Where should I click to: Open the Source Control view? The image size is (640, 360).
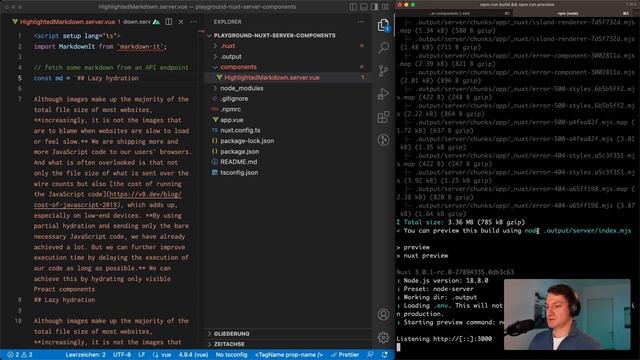click(383, 71)
